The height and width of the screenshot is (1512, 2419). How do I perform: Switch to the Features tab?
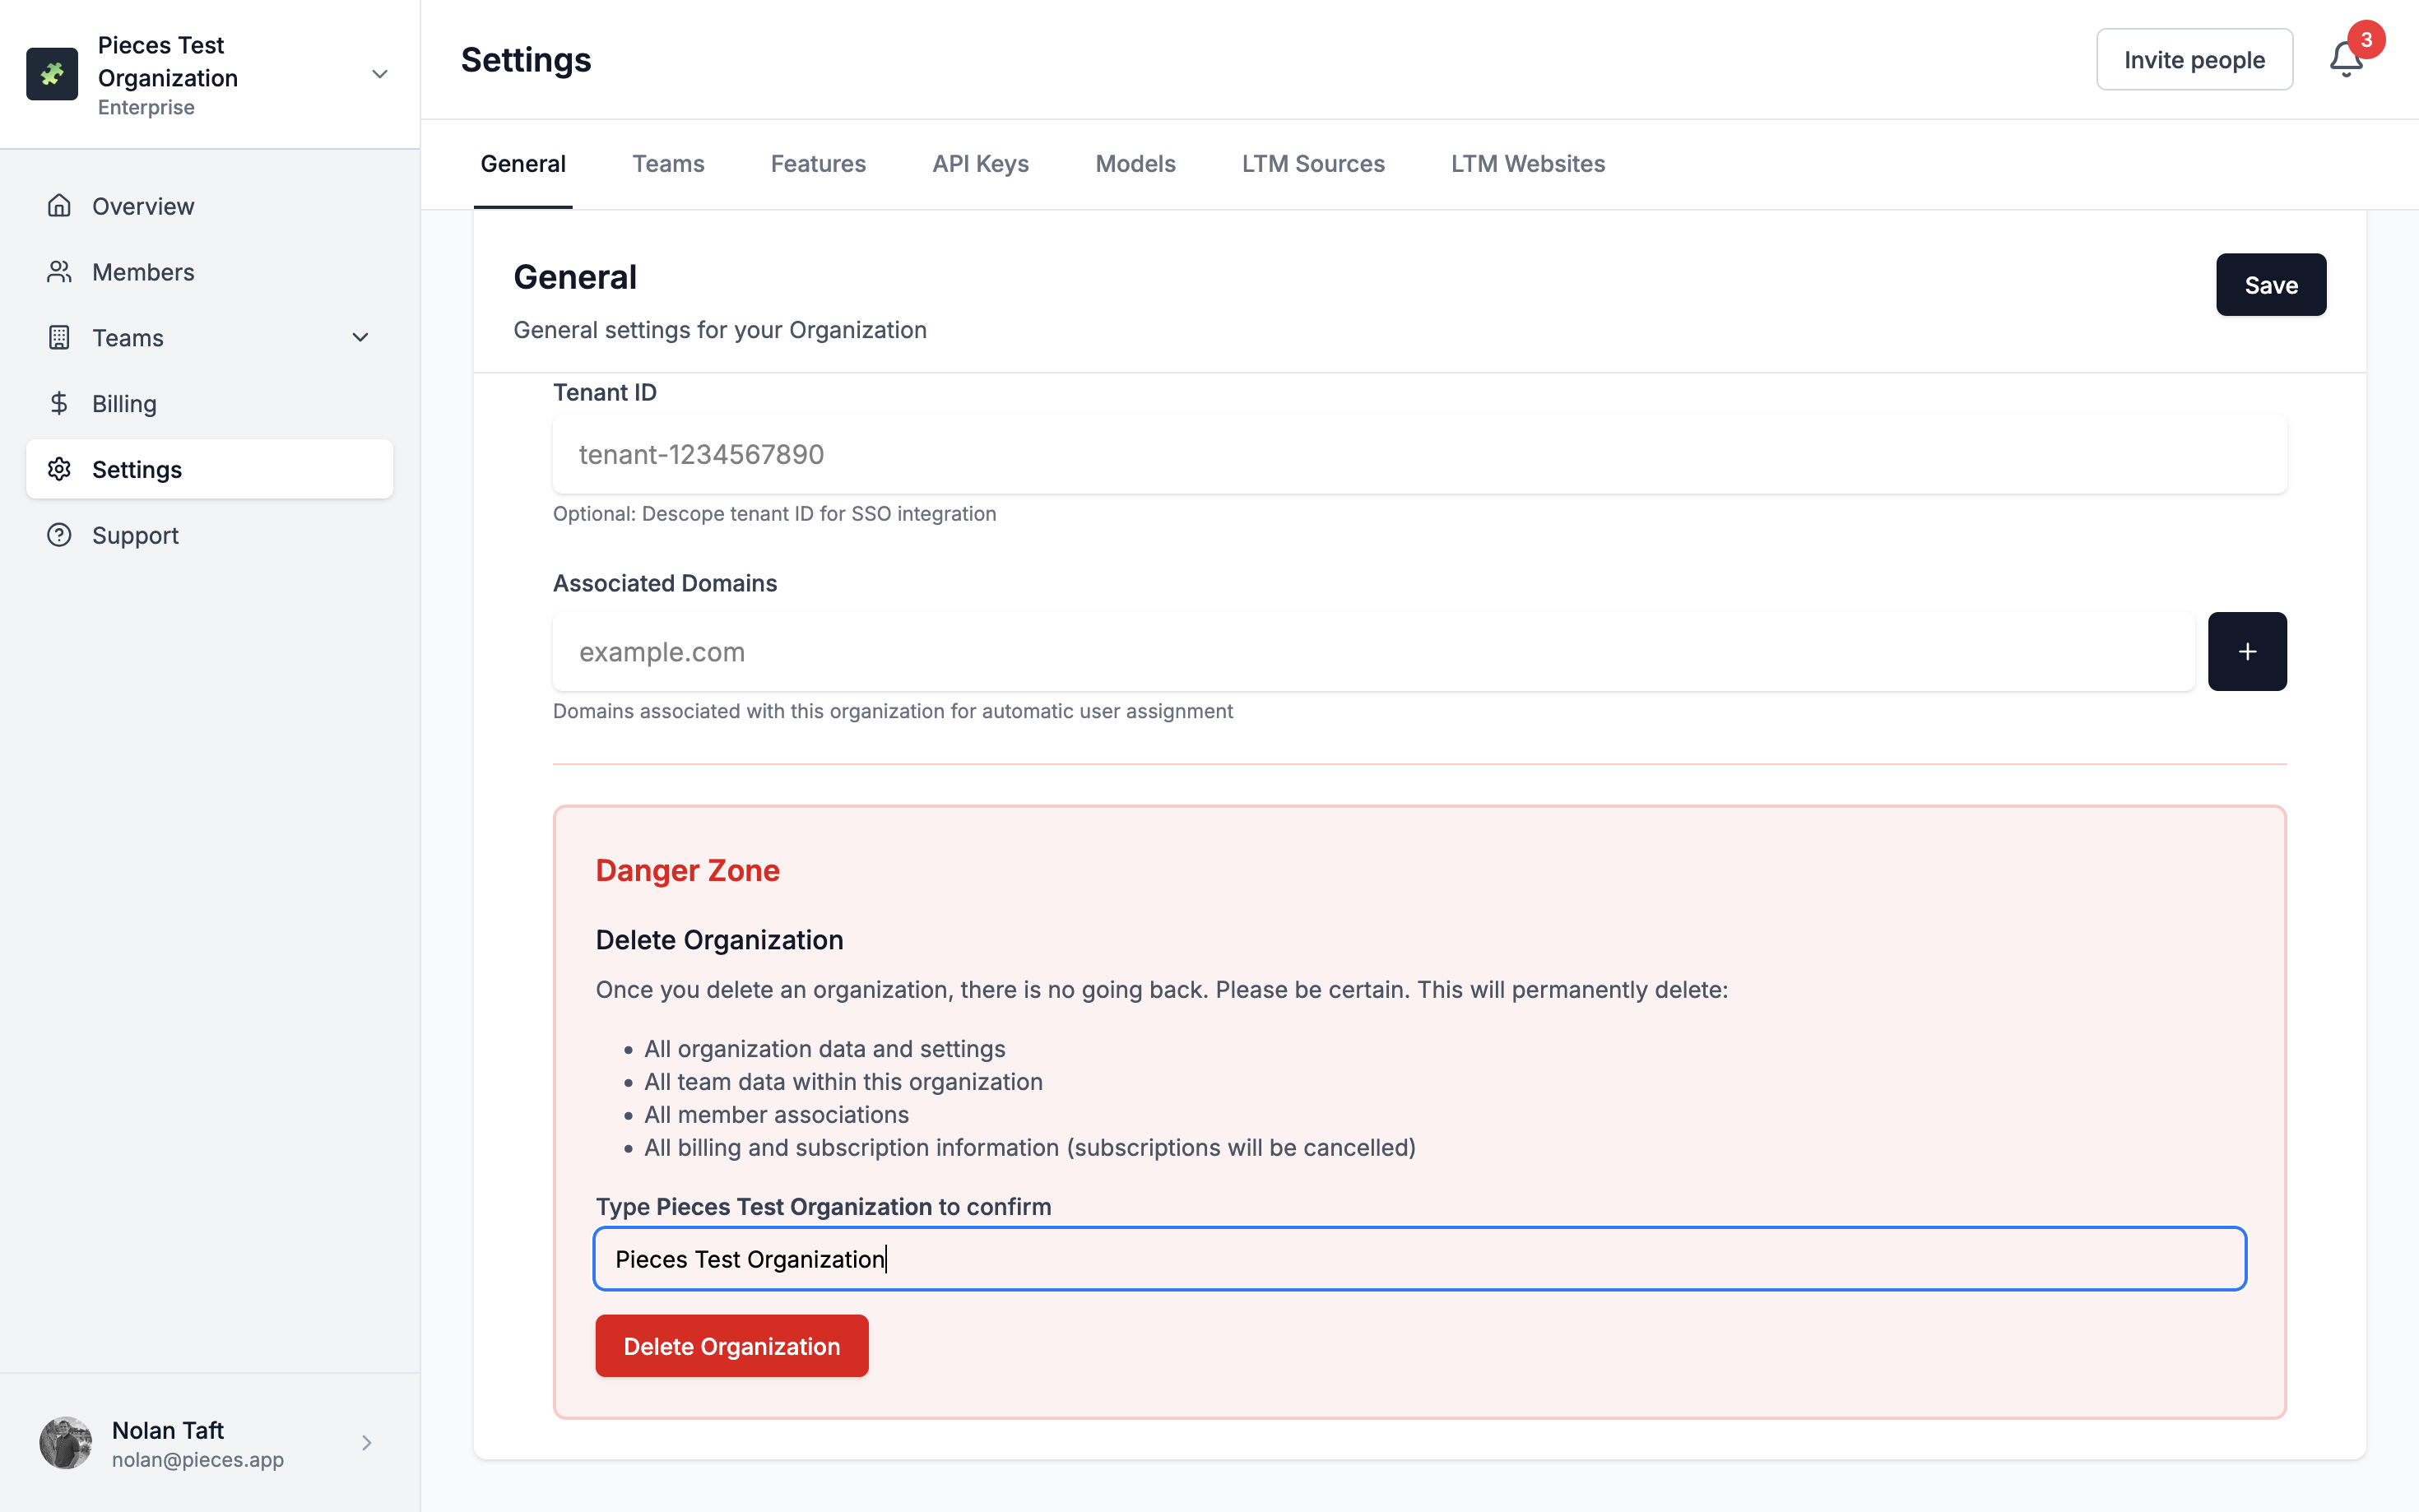click(817, 164)
